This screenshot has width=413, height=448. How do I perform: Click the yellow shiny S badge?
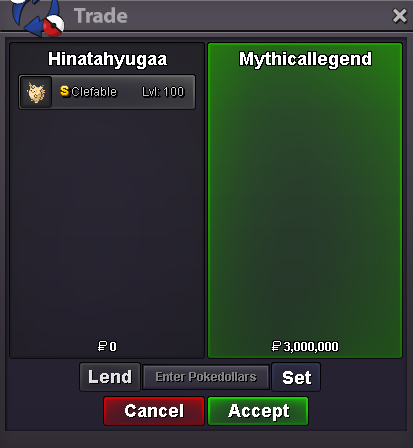pyautogui.click(x=65, y=91)
